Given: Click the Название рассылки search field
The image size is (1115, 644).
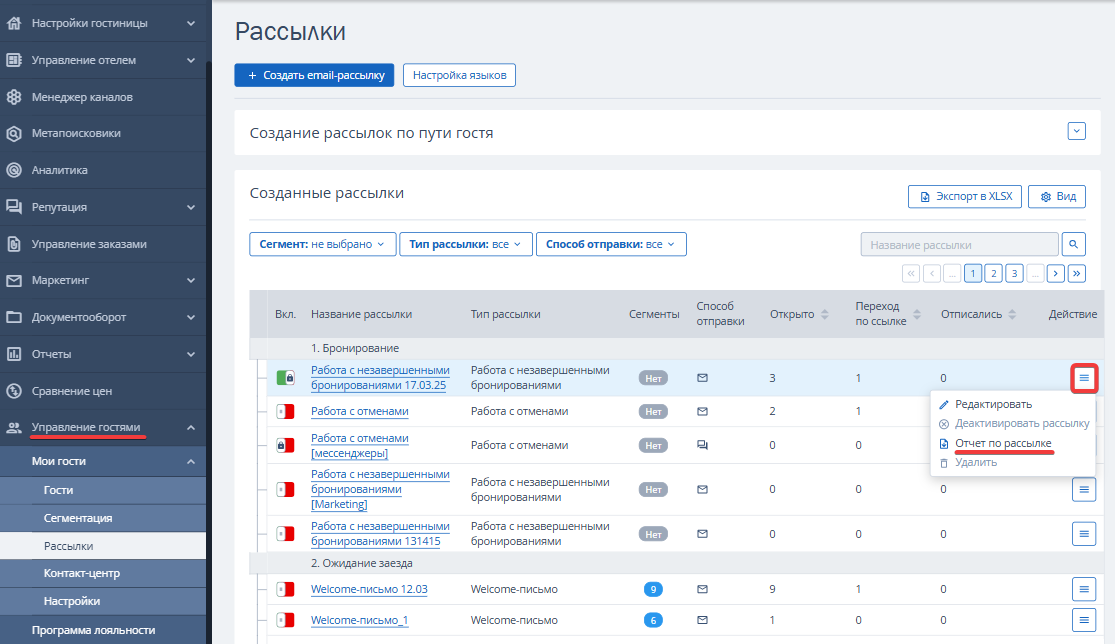Looking at the screenshot, I should tap(958, 244).
